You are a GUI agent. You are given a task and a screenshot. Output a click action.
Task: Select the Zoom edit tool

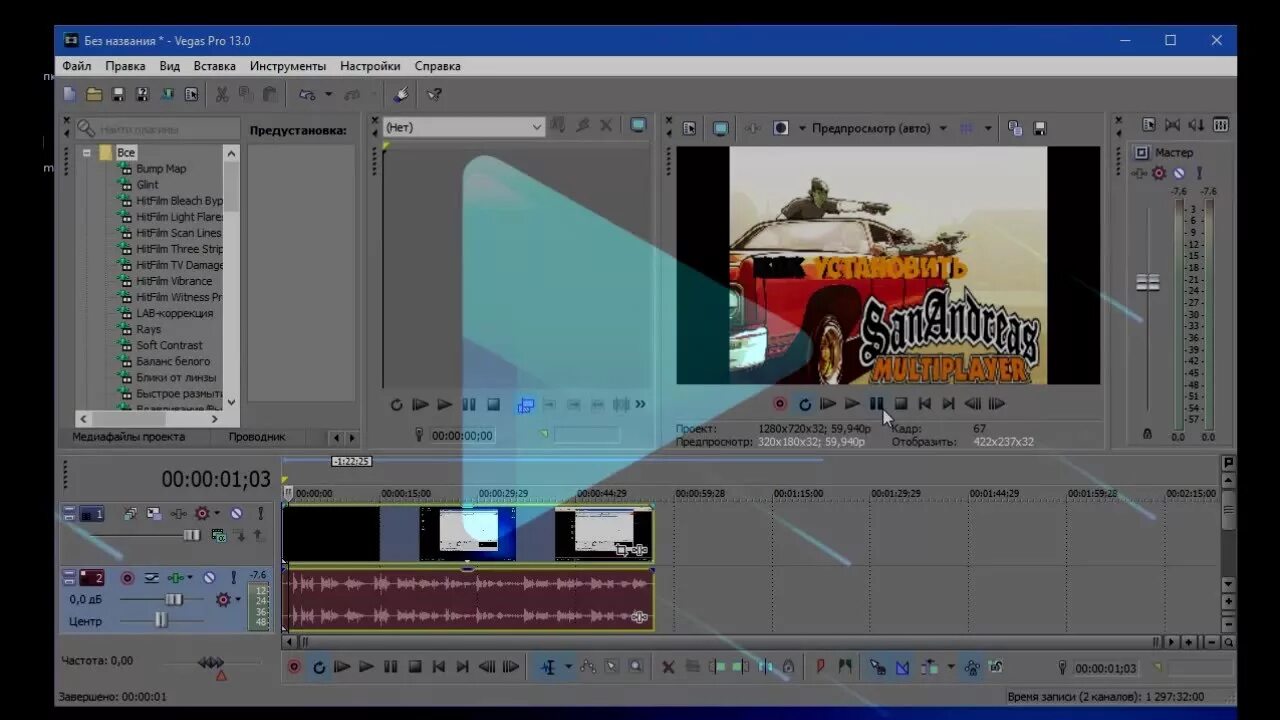point(635,667)
